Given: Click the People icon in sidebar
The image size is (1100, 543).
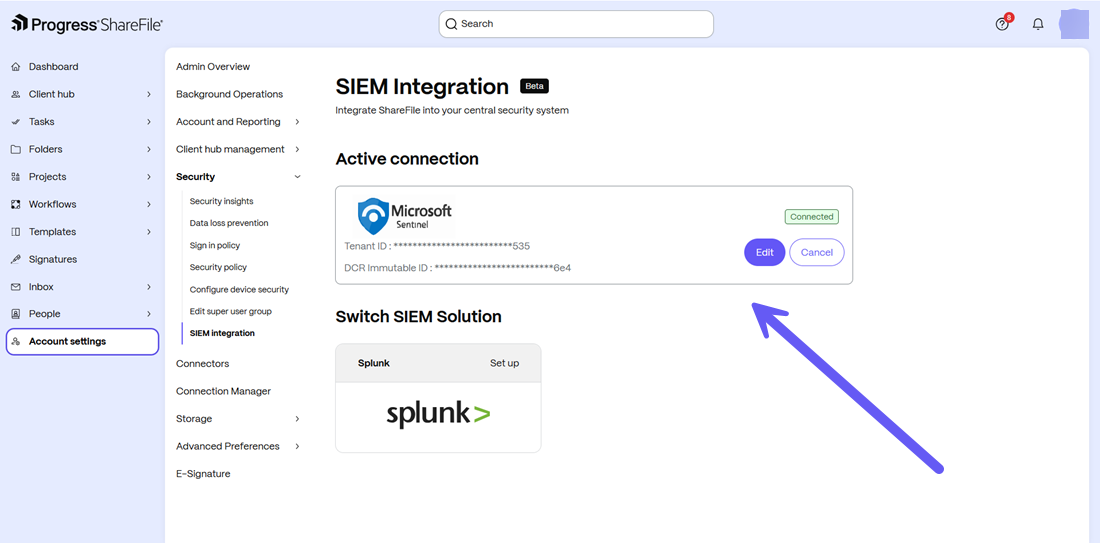Looking at the screenshot, I should click(x=15, y=314).
